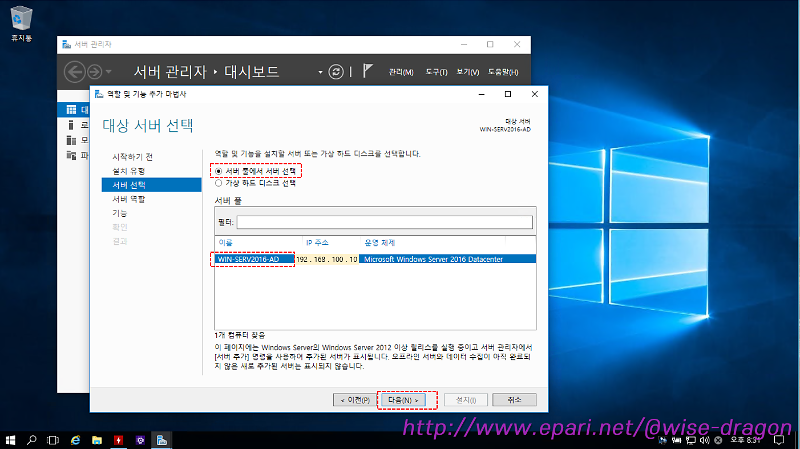Sort server pool by IP 주소 column header
800x449 pixels.
pos(317,242)
